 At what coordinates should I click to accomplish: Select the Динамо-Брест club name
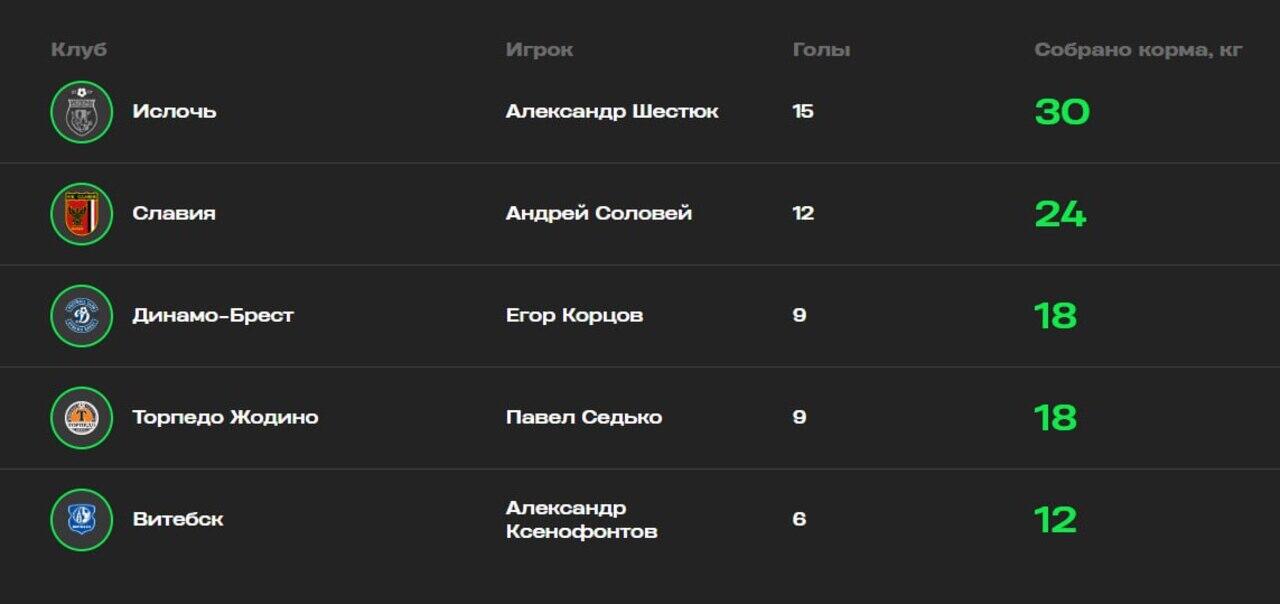tap(213, 316)
